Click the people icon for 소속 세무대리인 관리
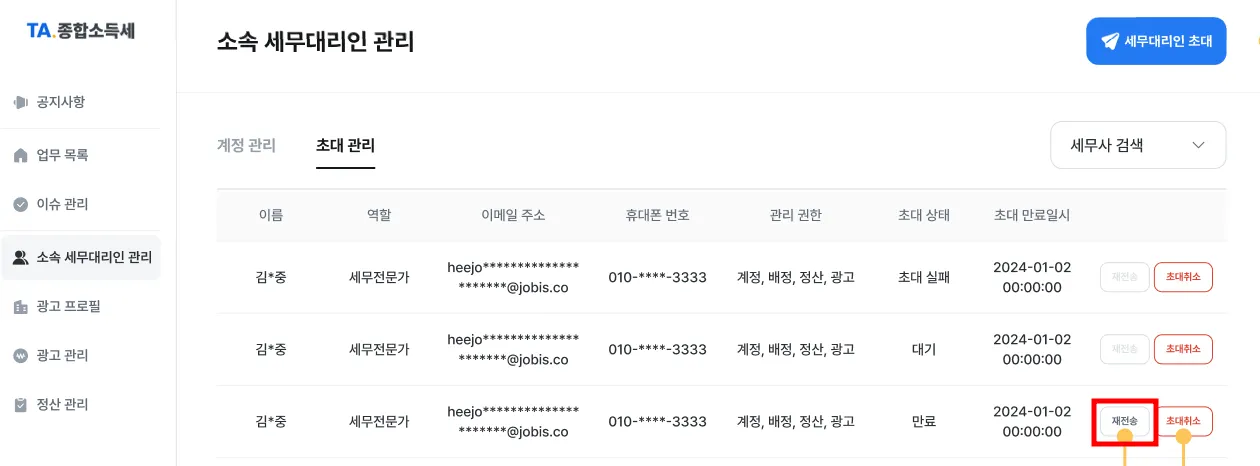Screen dimensions: 1260x466 20,258
